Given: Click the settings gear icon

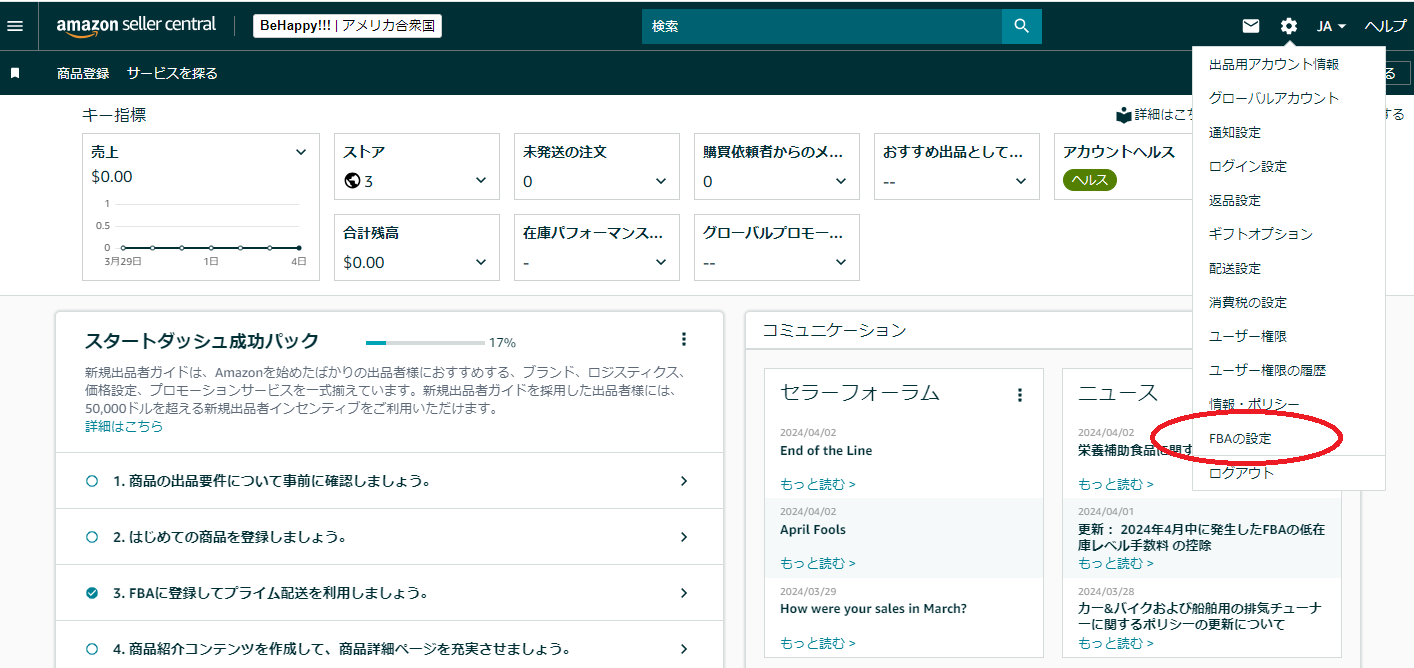Looking at the screenshot, I should pos(1289,26).
